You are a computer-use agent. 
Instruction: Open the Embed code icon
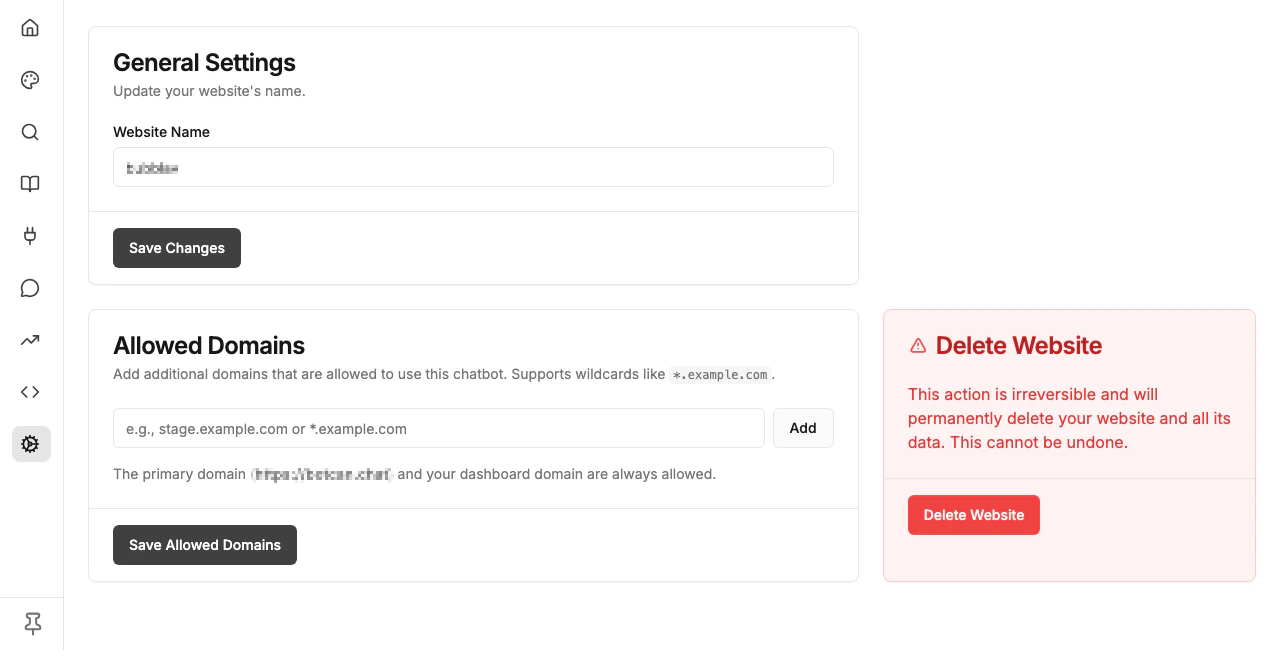tap(29, 392)
